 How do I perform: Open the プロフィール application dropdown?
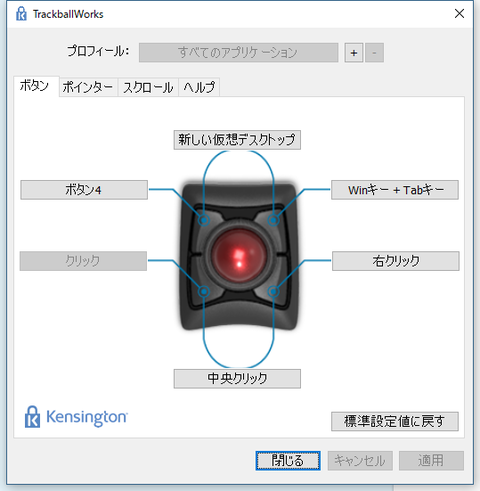pos(239,52)
